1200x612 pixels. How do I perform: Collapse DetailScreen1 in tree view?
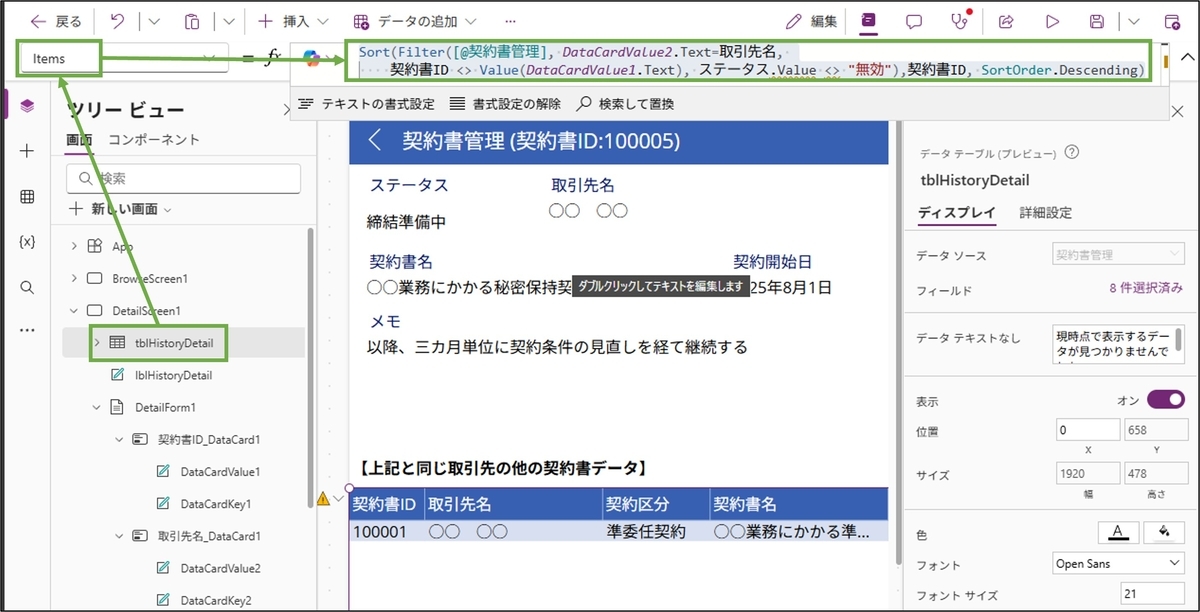tap(74, 310)
